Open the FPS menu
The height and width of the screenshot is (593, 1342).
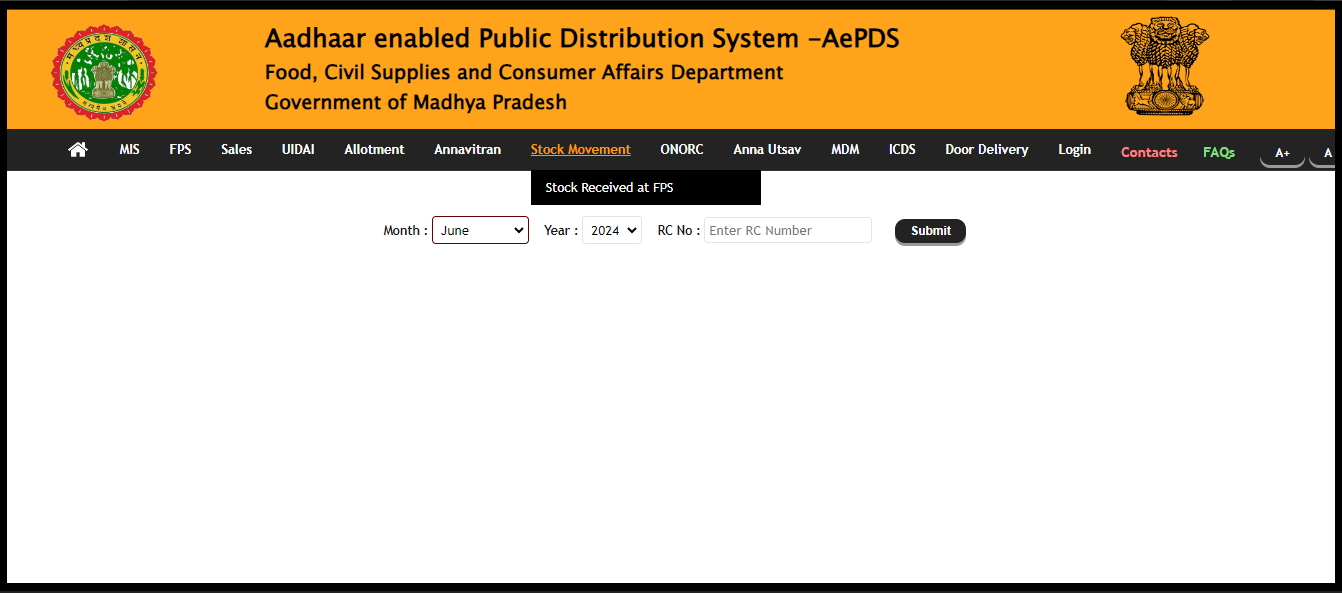point(180,149)
